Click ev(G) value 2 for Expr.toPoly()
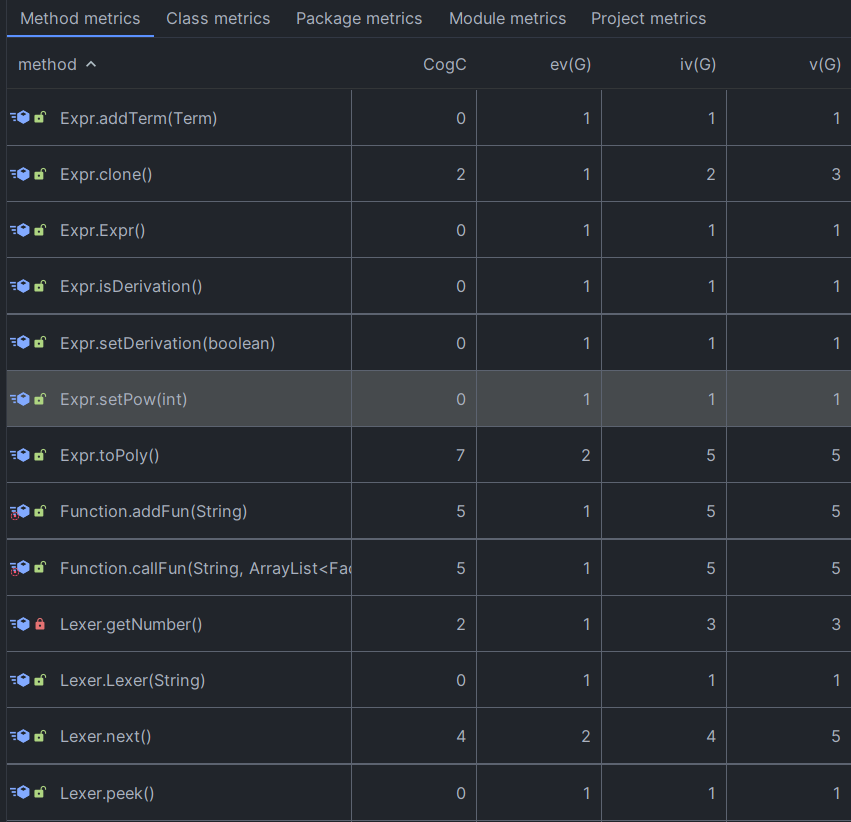Viewport: 851px width, 822px height. [586, 455]
